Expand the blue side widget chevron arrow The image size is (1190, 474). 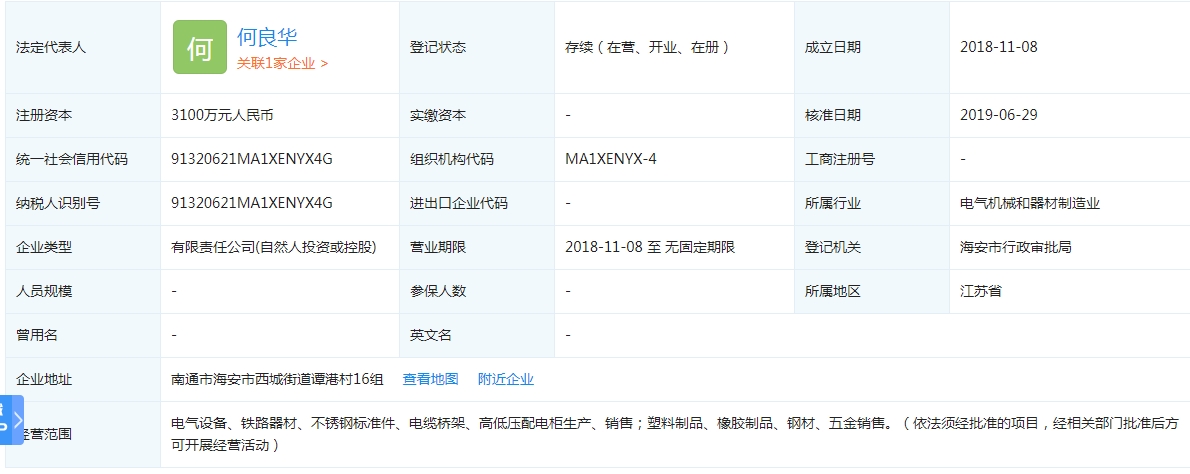coord(17,420)
